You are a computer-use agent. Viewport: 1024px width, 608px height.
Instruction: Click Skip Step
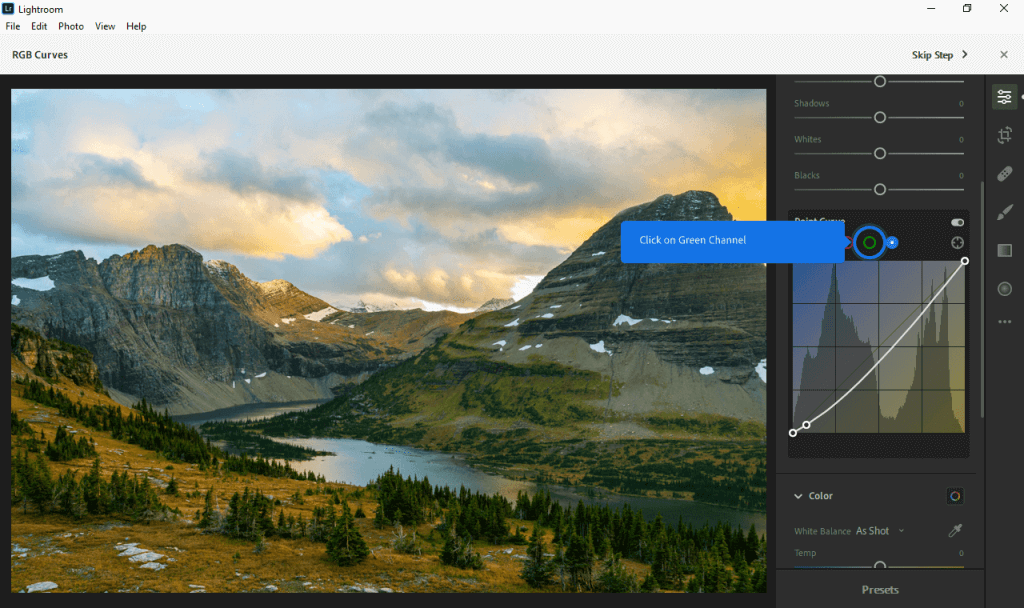[939, 55]
